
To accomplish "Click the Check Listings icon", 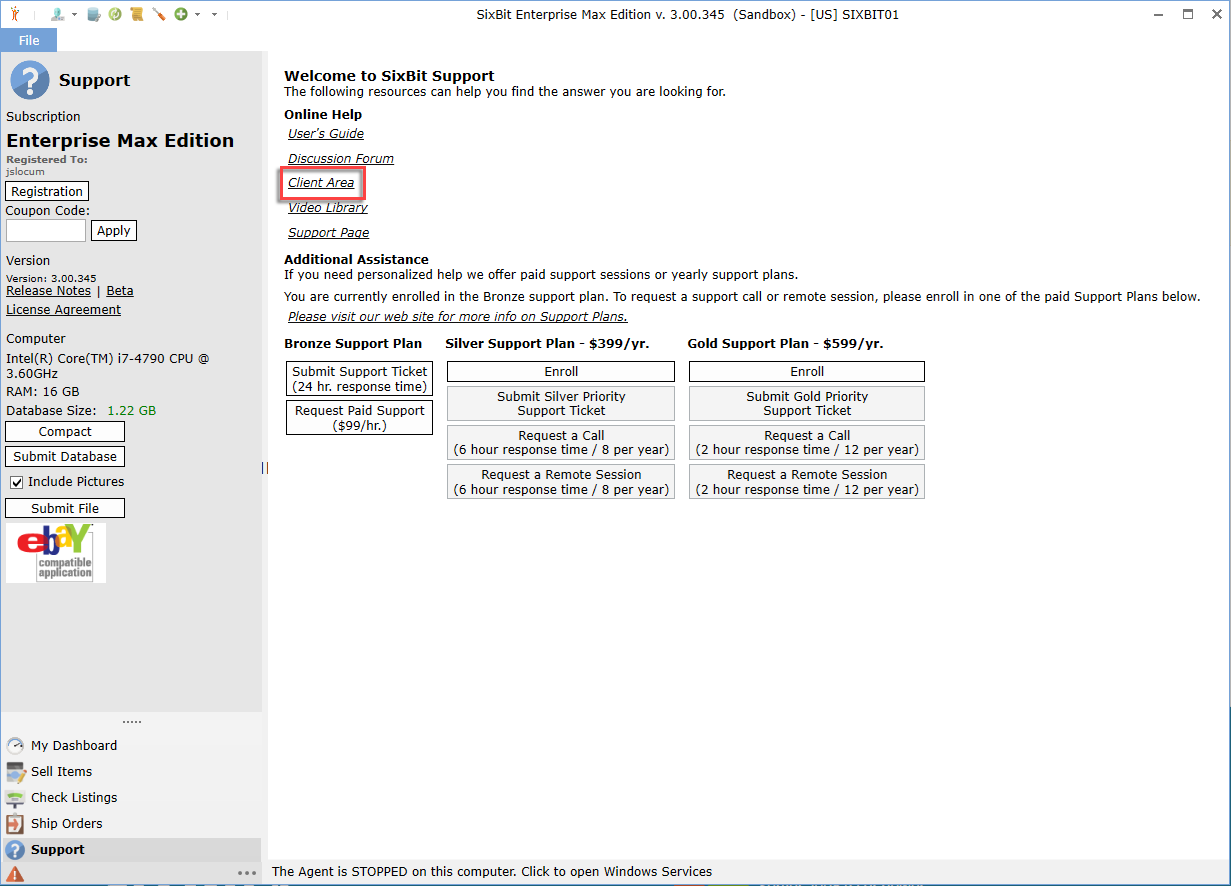I will (15, 798).
